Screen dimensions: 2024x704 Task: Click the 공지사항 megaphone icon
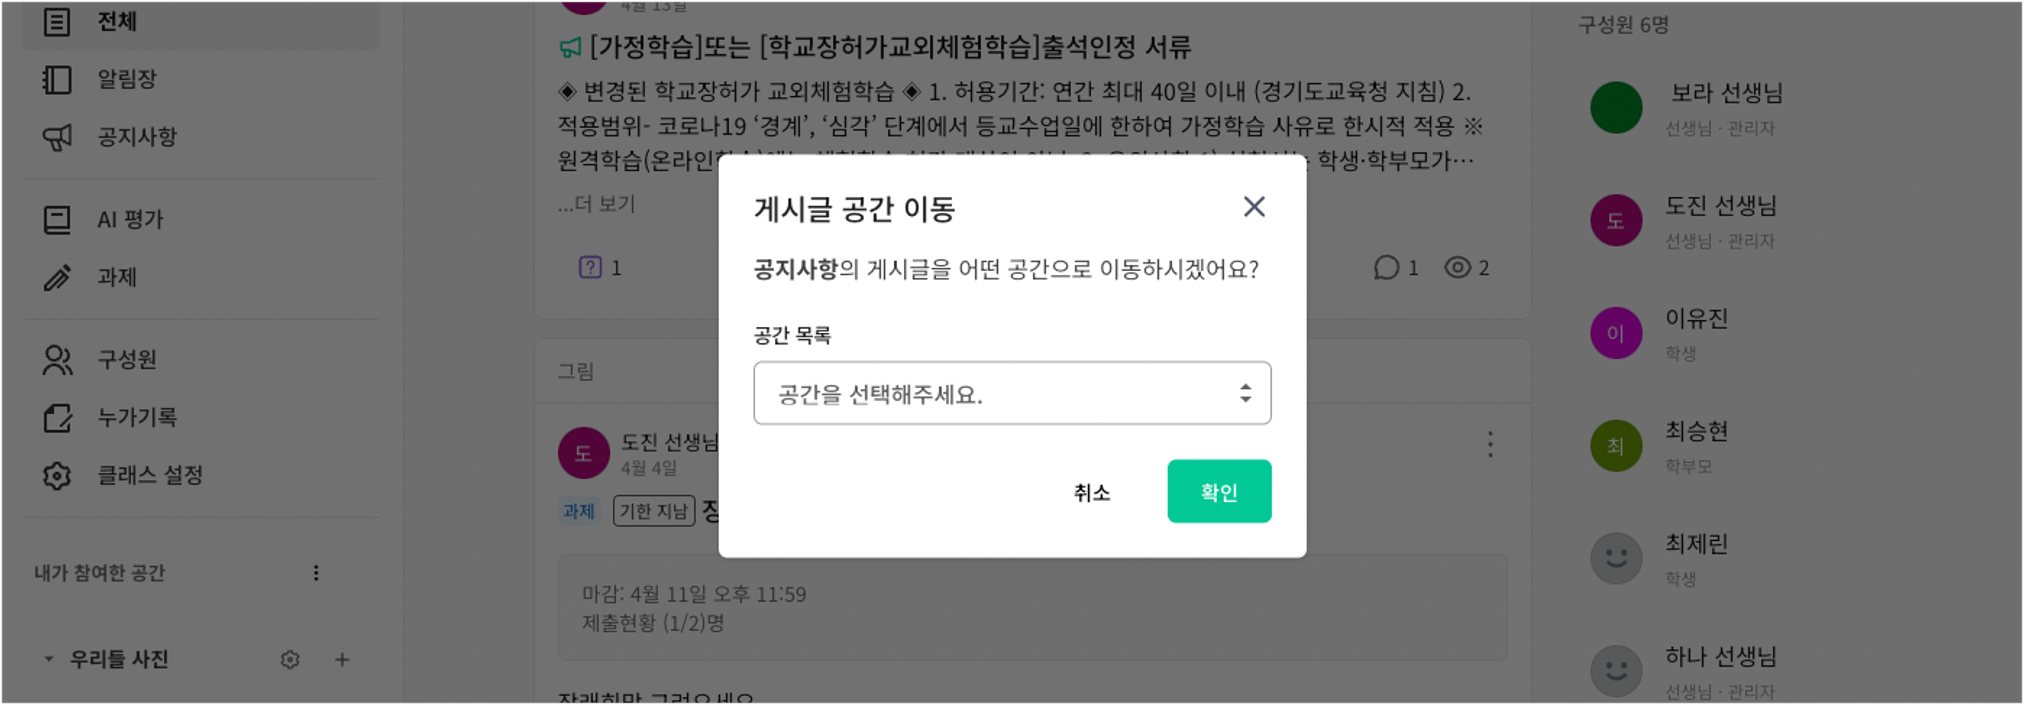pyautogui.click(x=57, y=137)
